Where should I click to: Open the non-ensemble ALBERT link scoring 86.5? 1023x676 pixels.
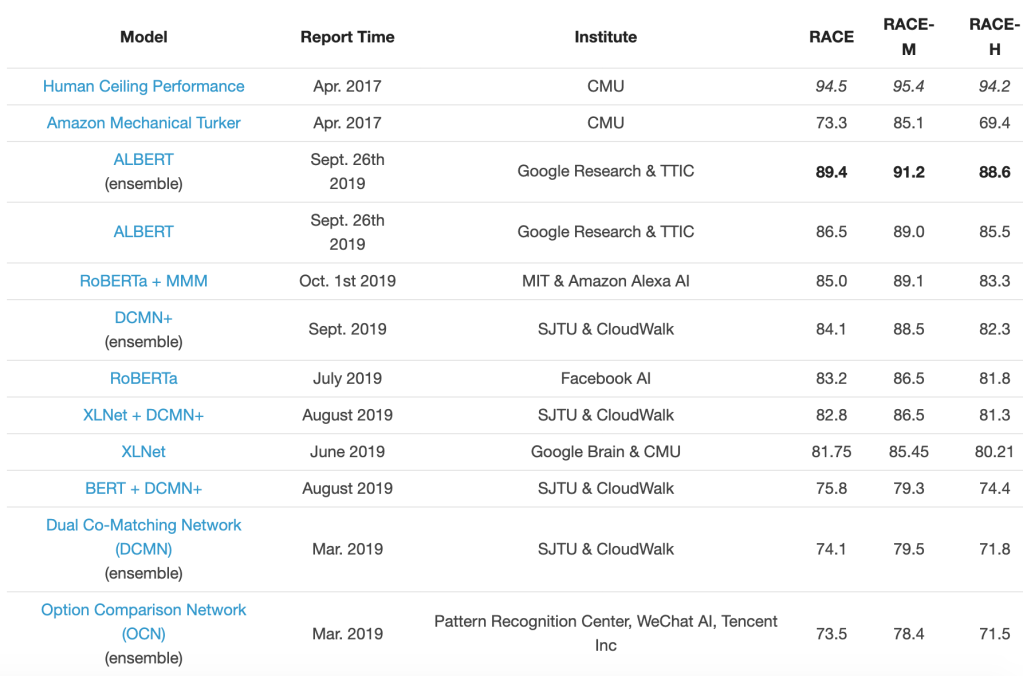(143, 232)
